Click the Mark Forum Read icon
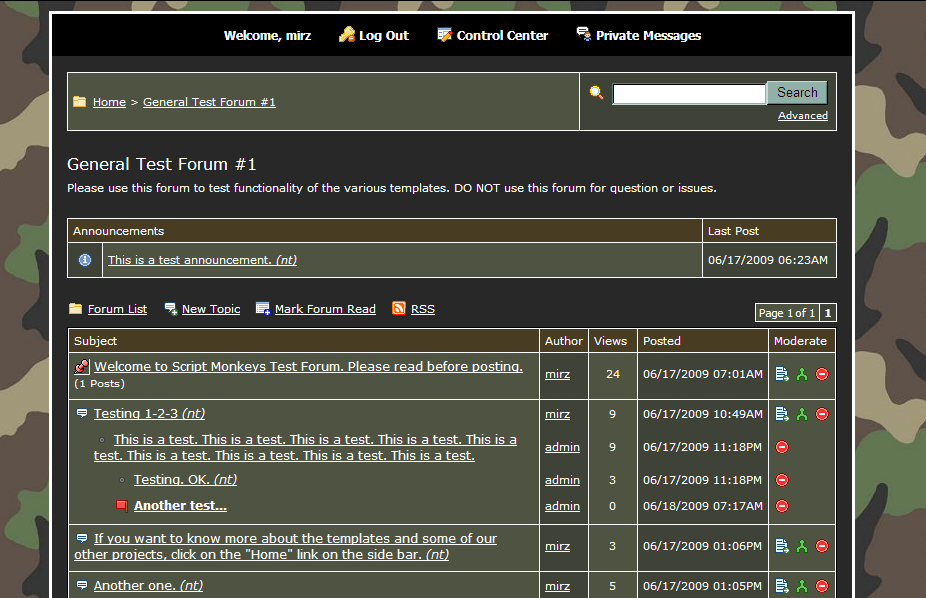This screenshot has height=598, width=926. click(263, 309)
